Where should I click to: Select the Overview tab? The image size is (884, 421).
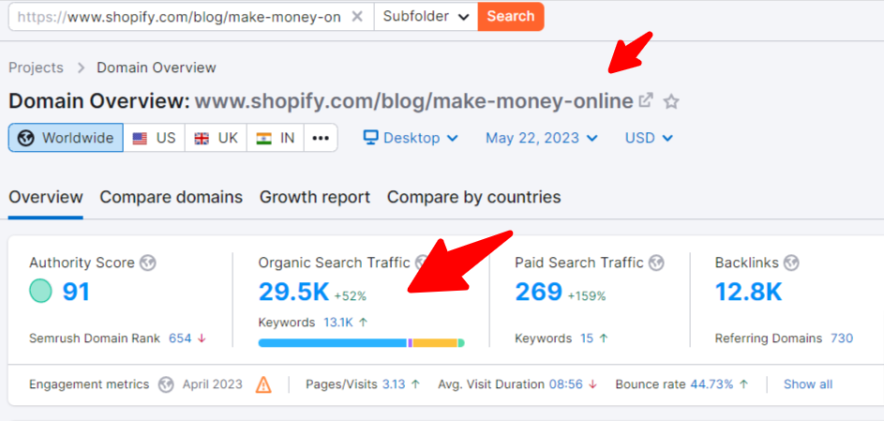(x=46, y=197)
